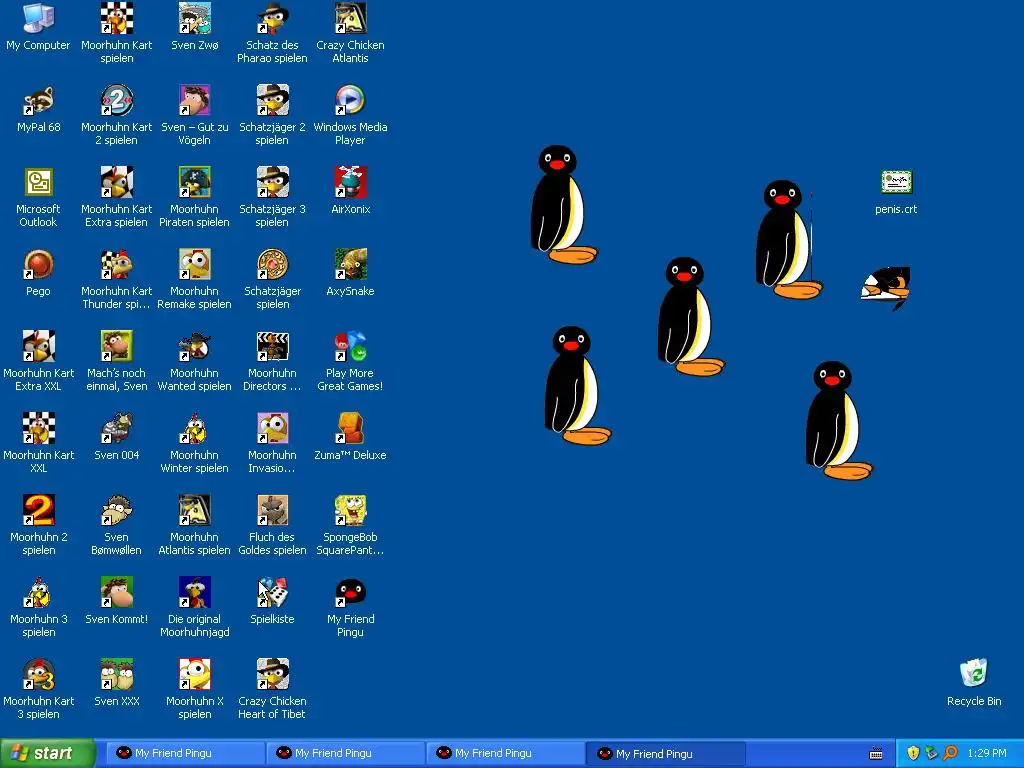Select the Pego shortcut
The image size is (1024, 768).
(39, 264)
